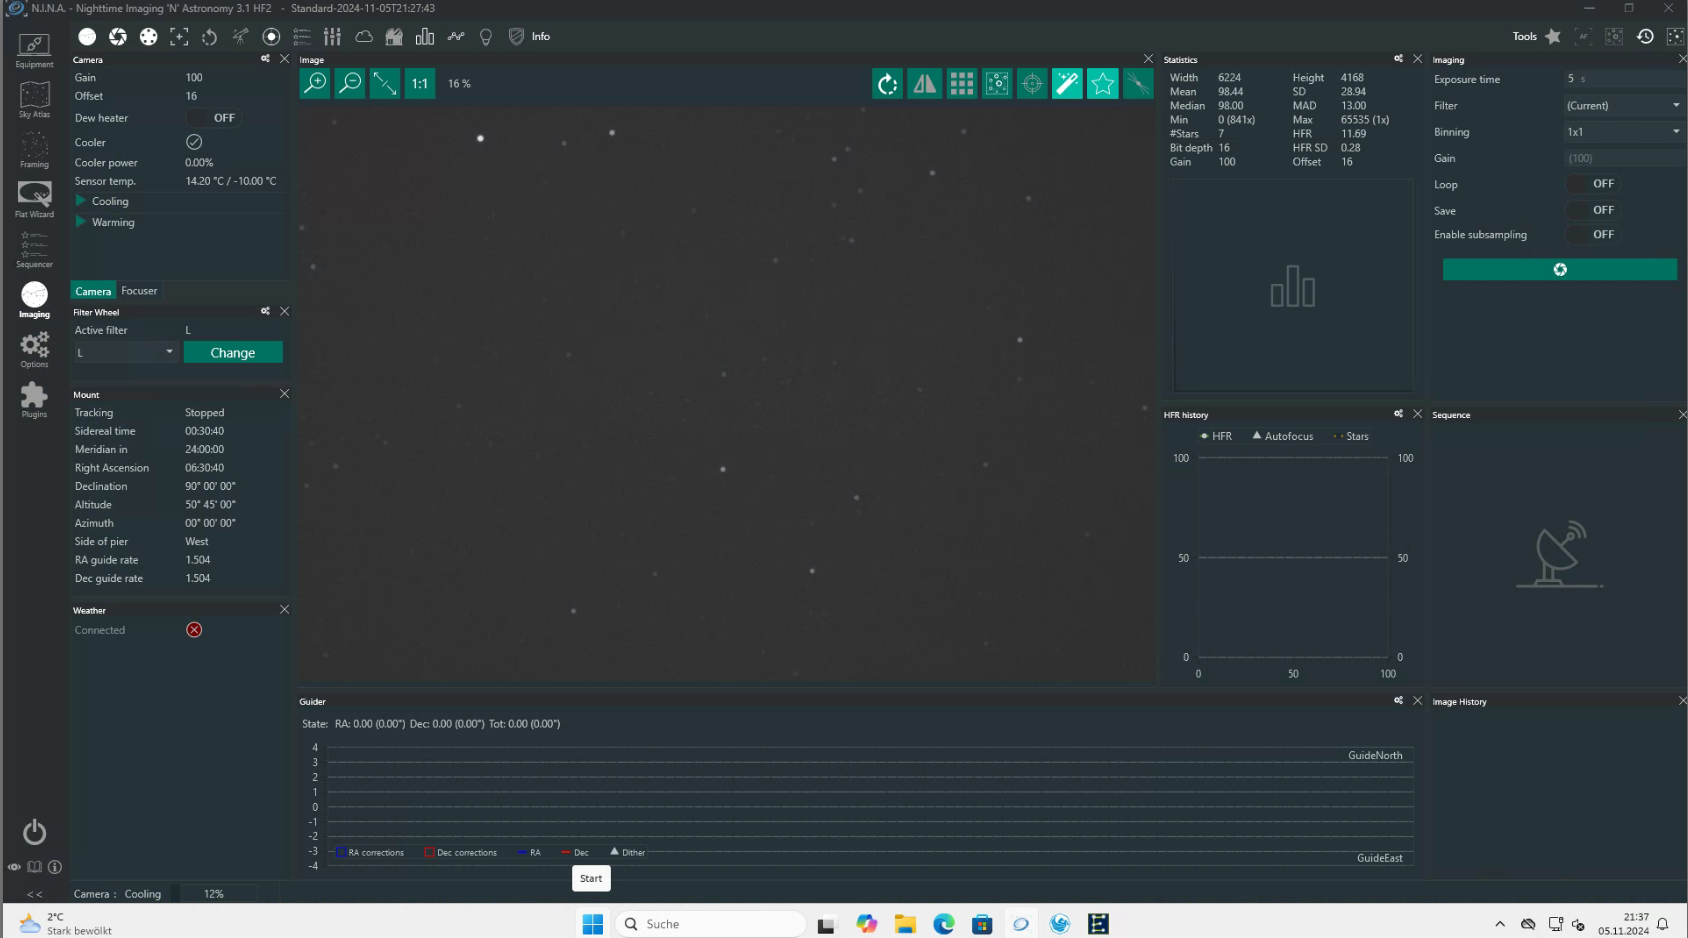Screen dimensions: 1688x938
Task: Select the Imaging section in sidebar
Action: coord(34,300)
